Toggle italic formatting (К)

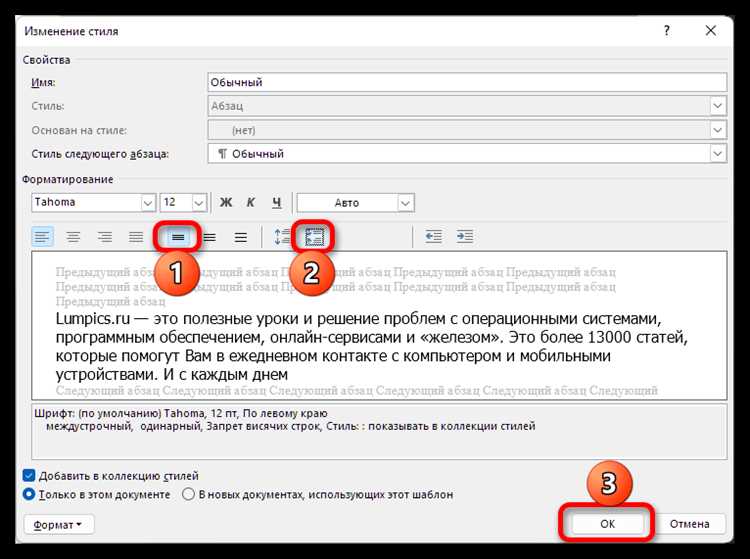pyautogui.click(x=251, y=203)
